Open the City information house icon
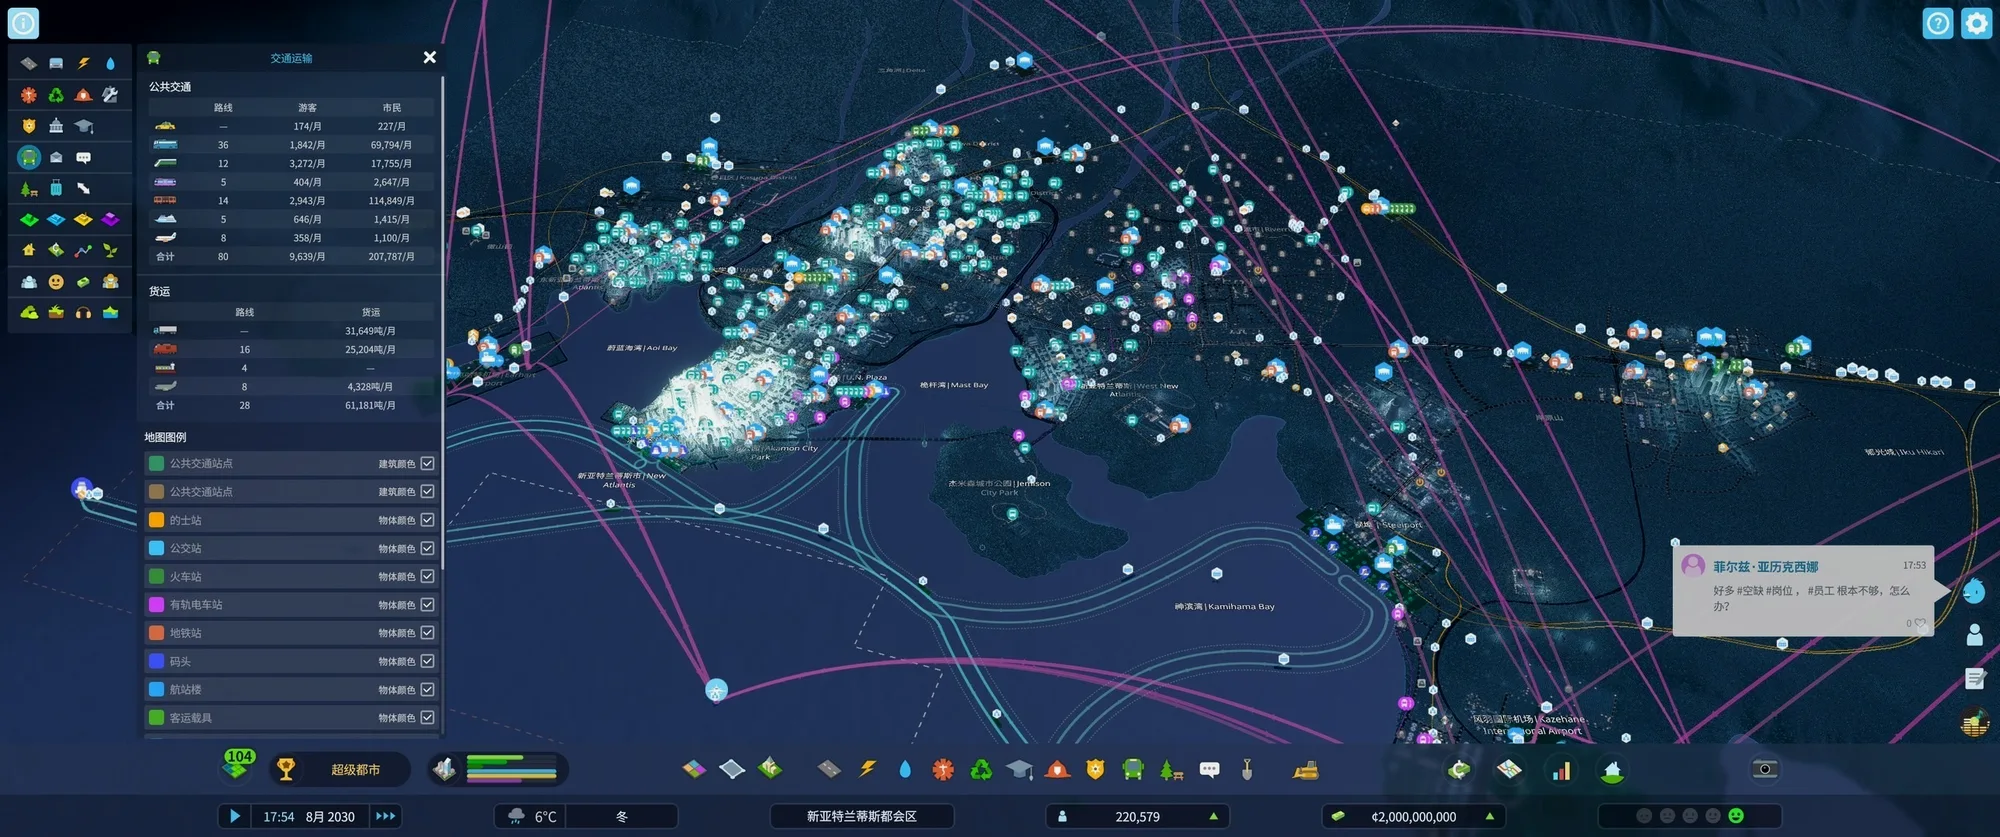This screenshot has height=837, width=2000. (1612, 769)
